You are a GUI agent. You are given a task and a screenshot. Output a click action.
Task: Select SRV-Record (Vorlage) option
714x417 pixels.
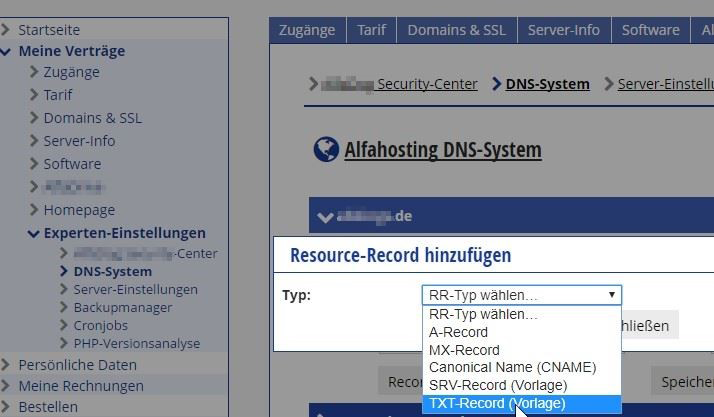pyautogui.click(x=522, y=385)
